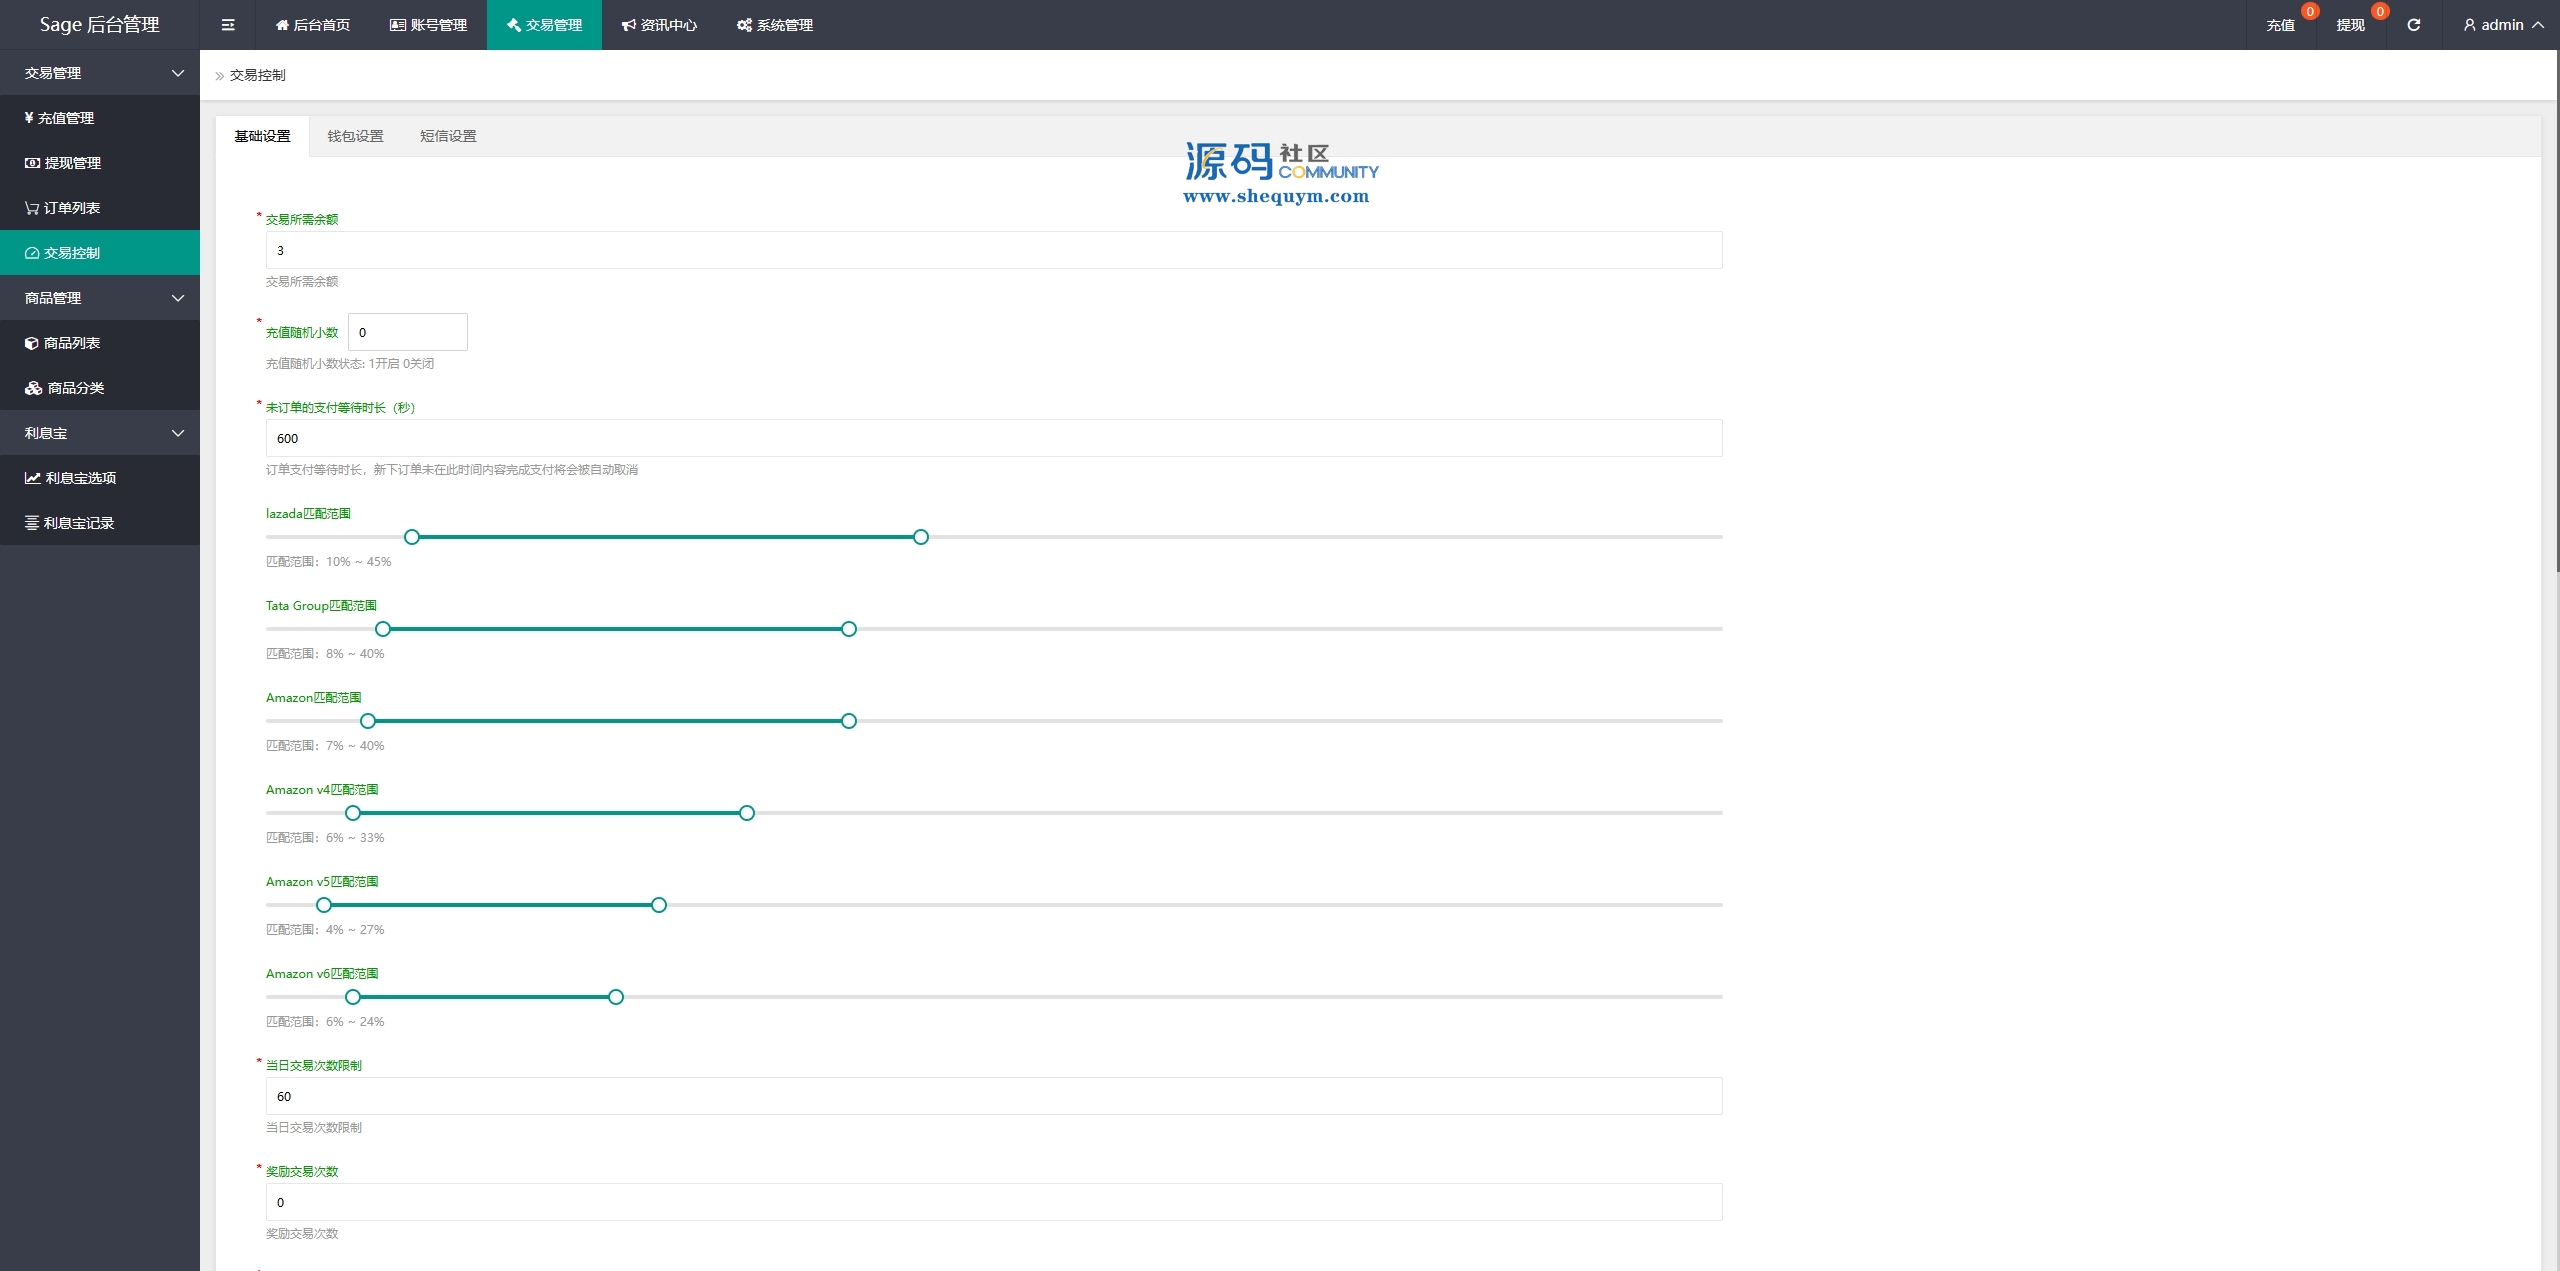2560x1271 pixels.
Task: Click the lazada range upper slider handle
Action: (x=921, y=537)
